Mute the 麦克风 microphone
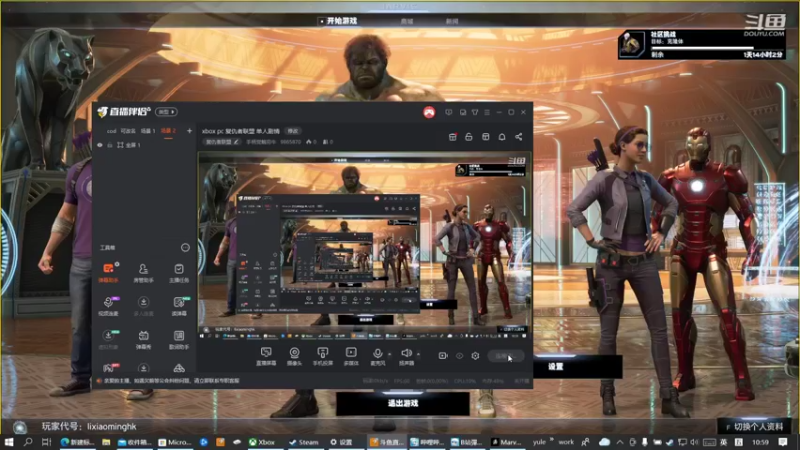800x450 pixels. [x=378, y=356]
